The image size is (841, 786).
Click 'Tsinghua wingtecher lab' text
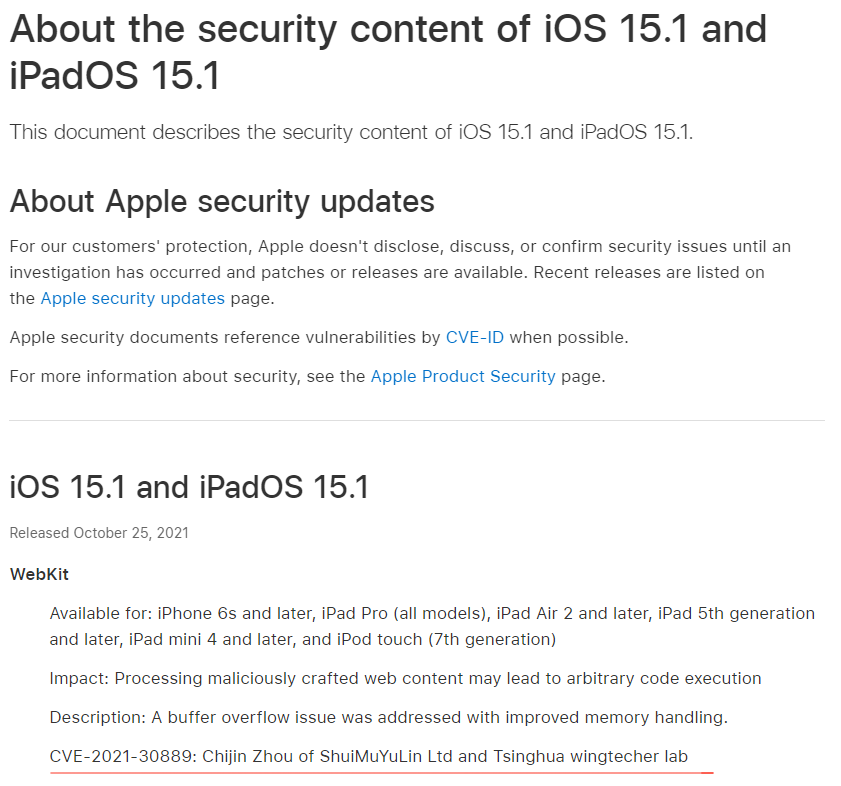point(590,756)
